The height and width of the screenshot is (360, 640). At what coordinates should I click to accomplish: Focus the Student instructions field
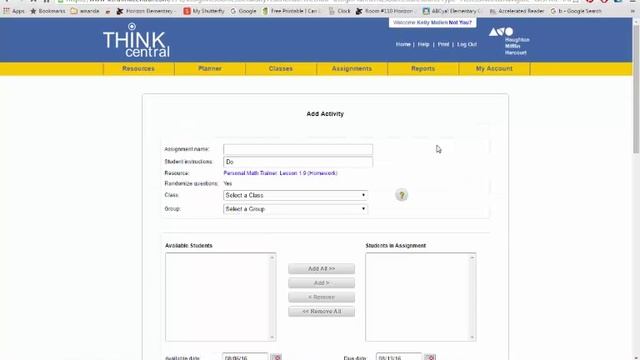(x=298, y=162)
